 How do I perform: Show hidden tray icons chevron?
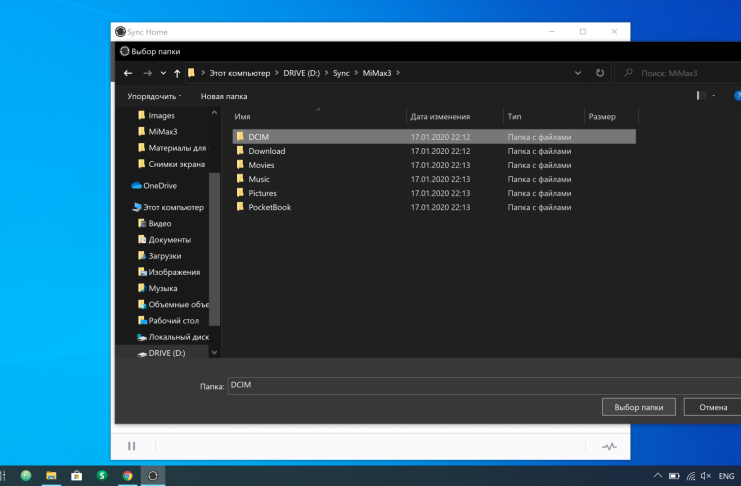(x=657, y=476)
